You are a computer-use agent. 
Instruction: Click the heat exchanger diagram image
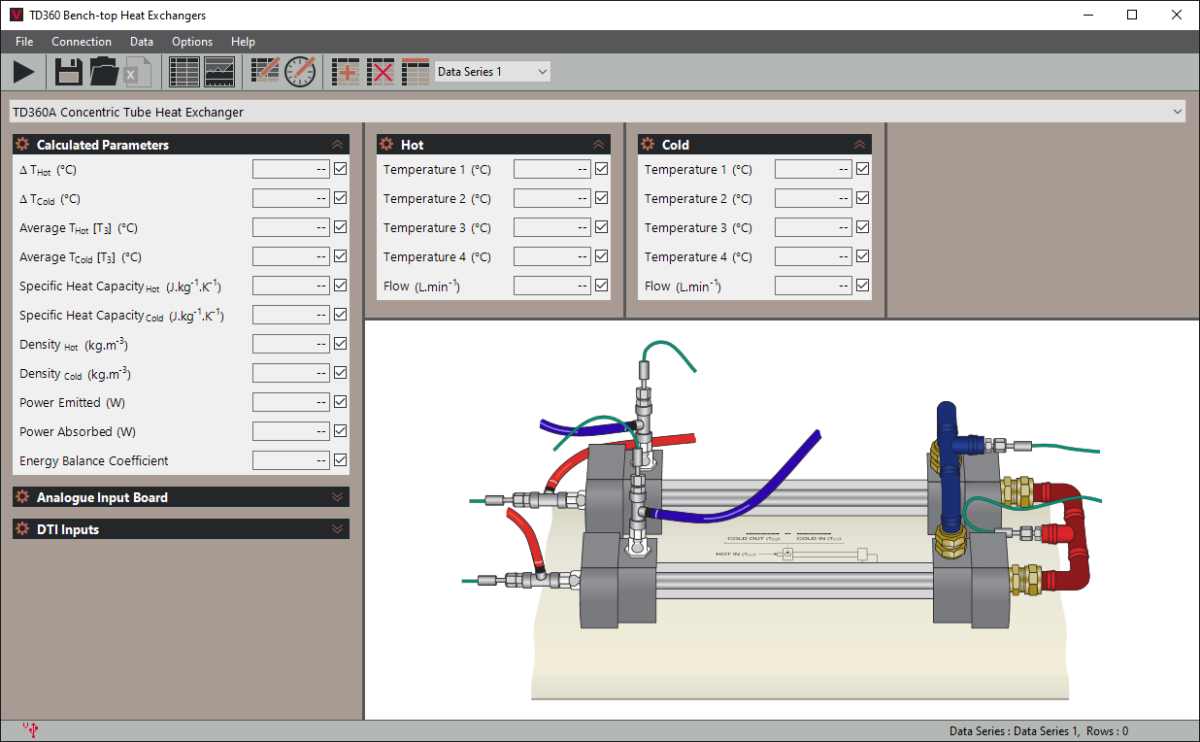click(782, 519)
